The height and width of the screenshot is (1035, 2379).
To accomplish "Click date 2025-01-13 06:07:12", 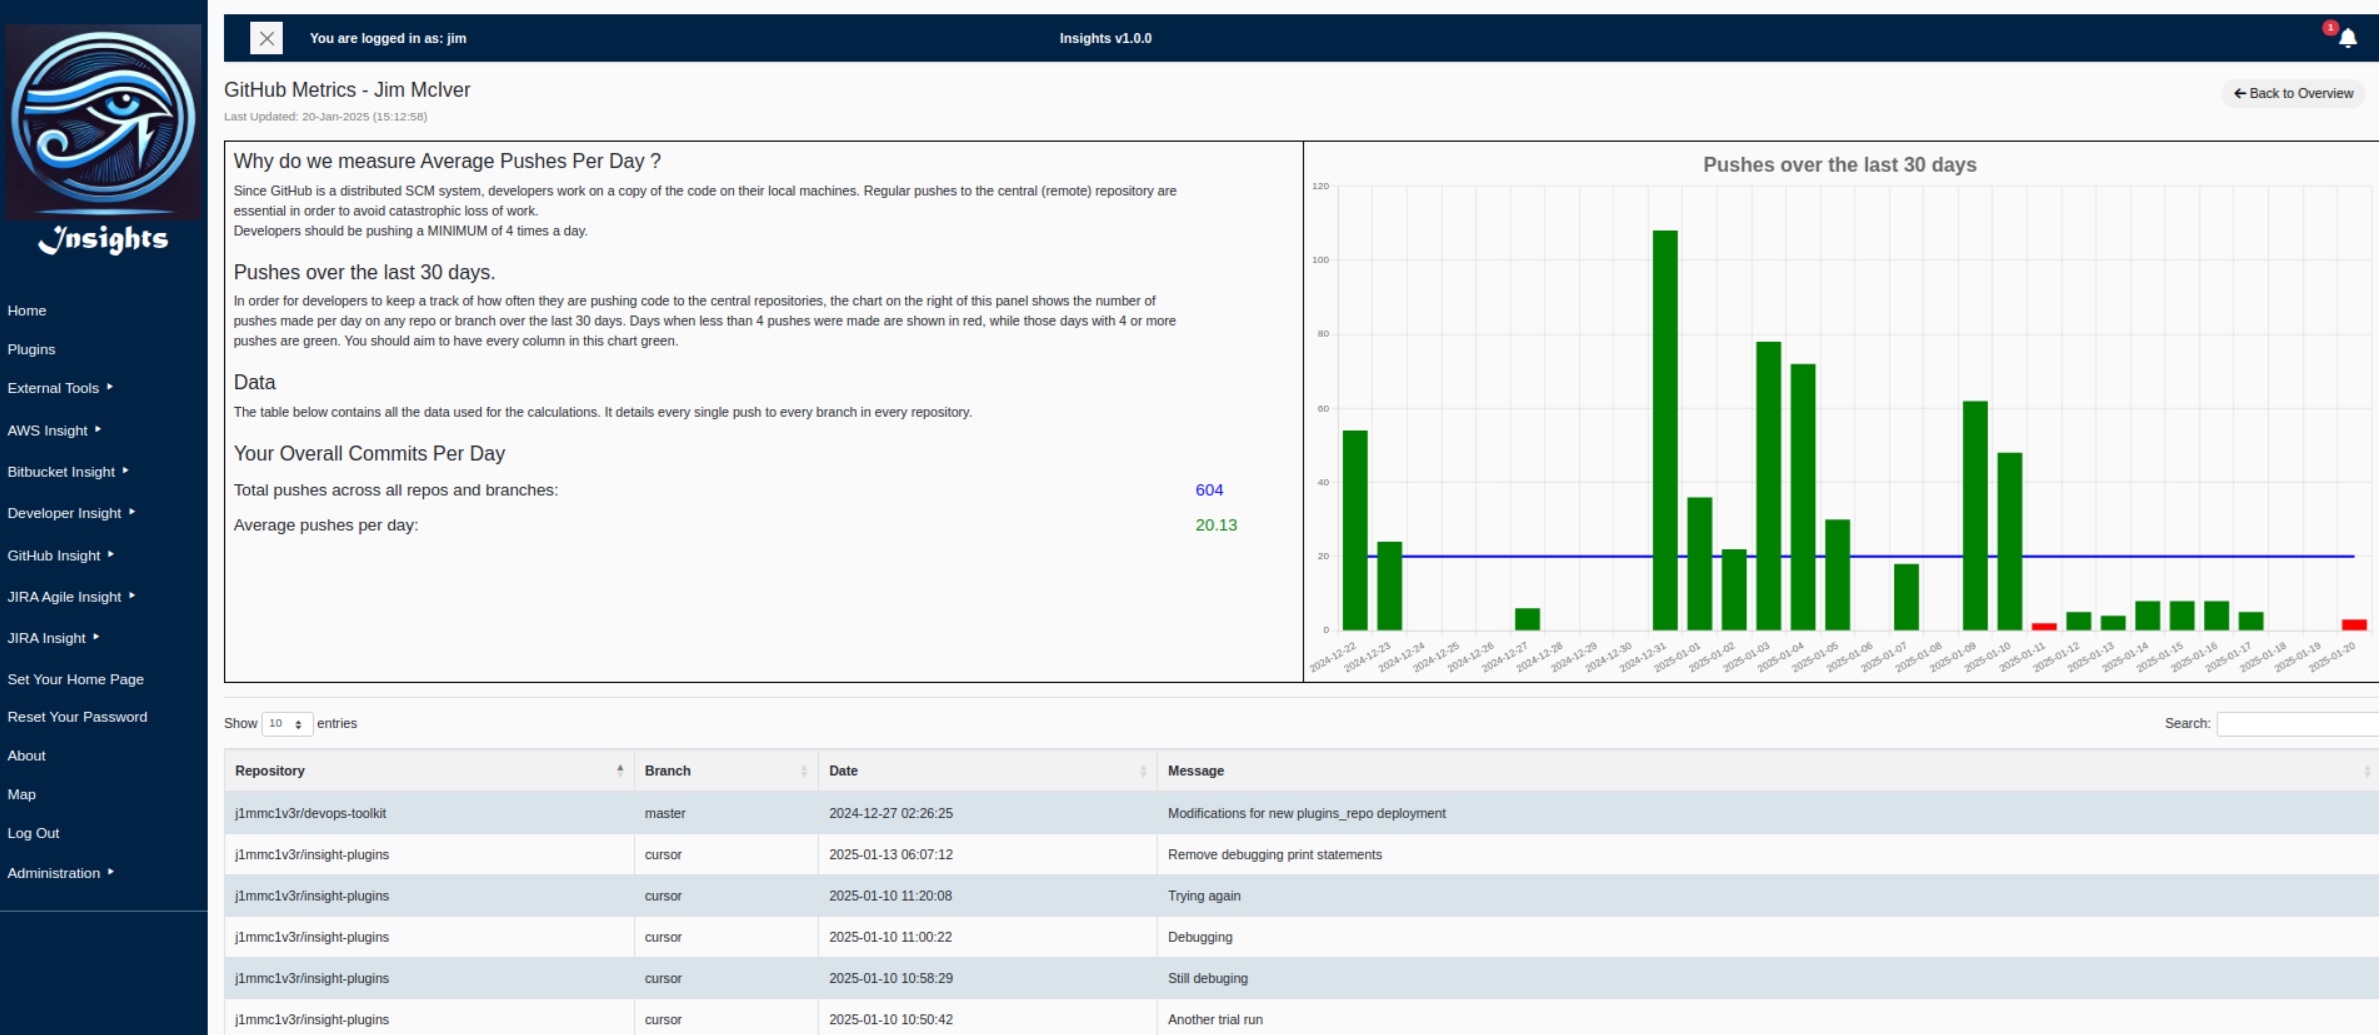I will pyautogui.click(x=891, y=855).
